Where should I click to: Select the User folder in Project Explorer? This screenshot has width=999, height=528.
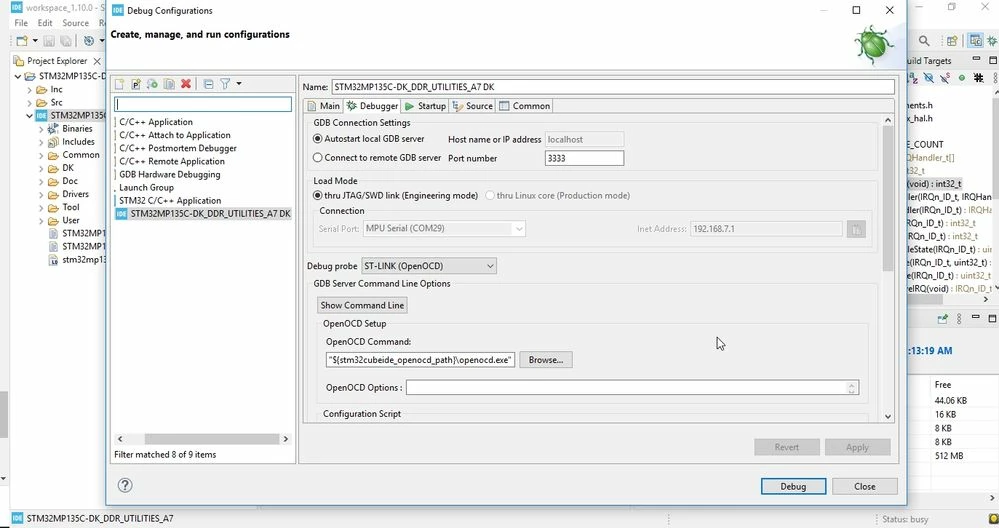(x=70, y=220)
